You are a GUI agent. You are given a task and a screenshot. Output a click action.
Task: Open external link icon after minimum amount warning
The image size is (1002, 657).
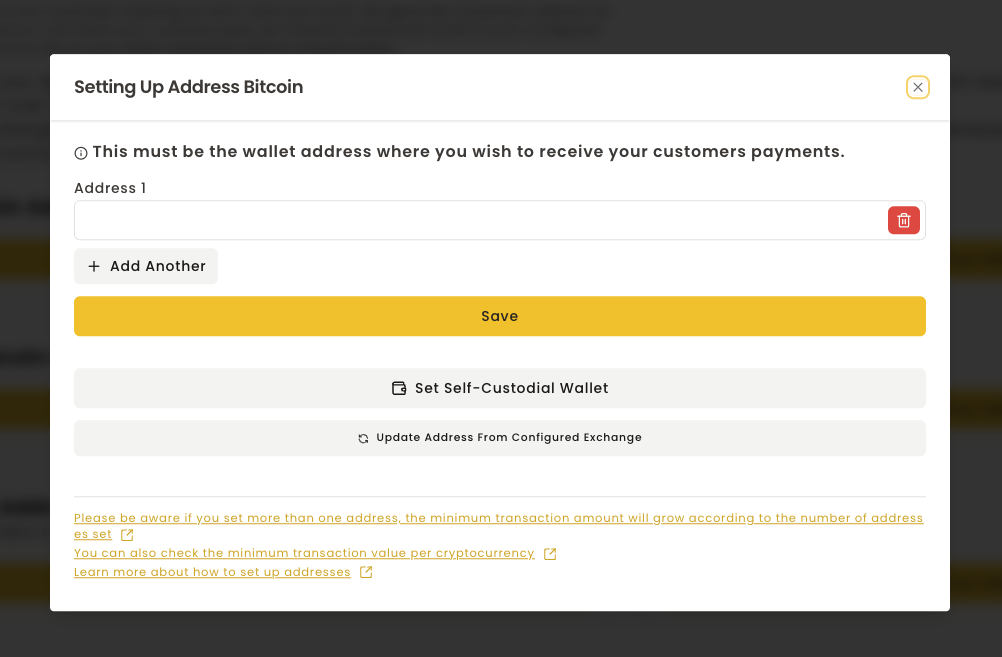coord(127,535)
